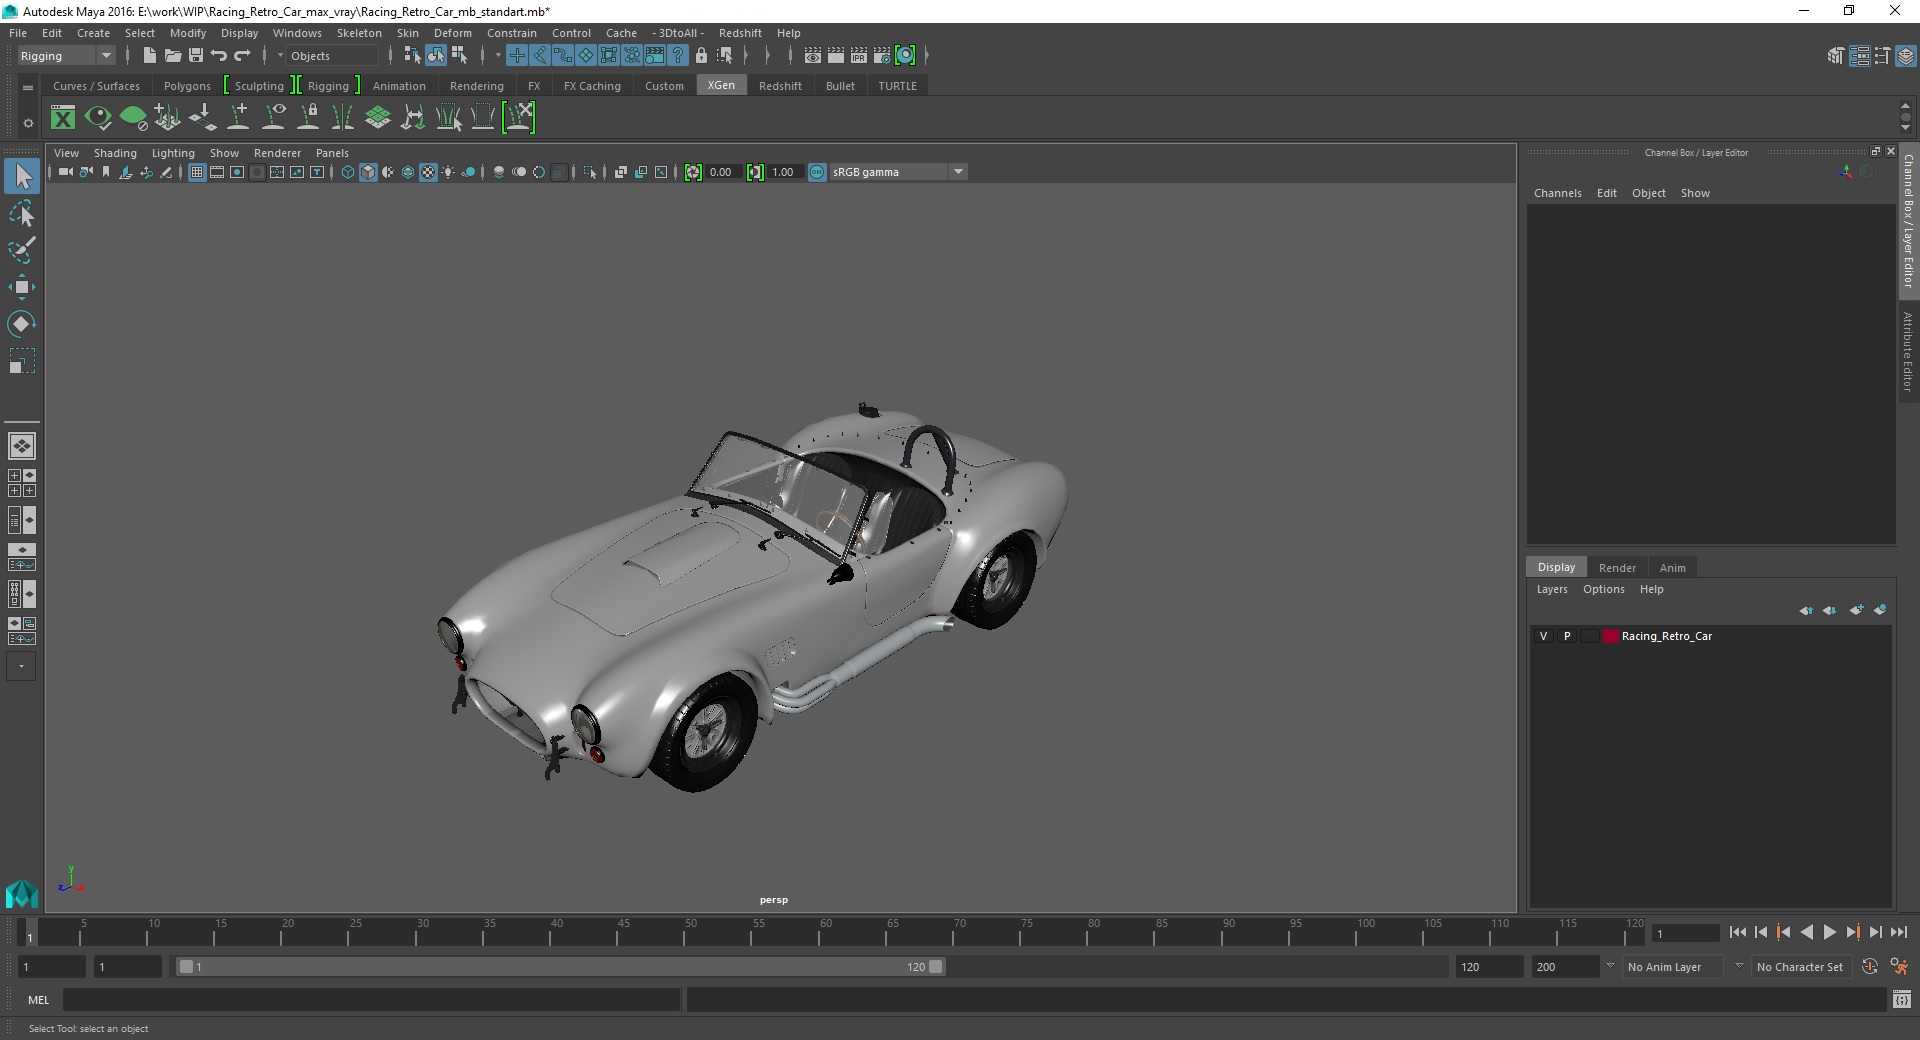This screenshot has width=1920, height=1040.
Task: Switch to the Bullet shelf tab
Action: (x=840, y=86)
